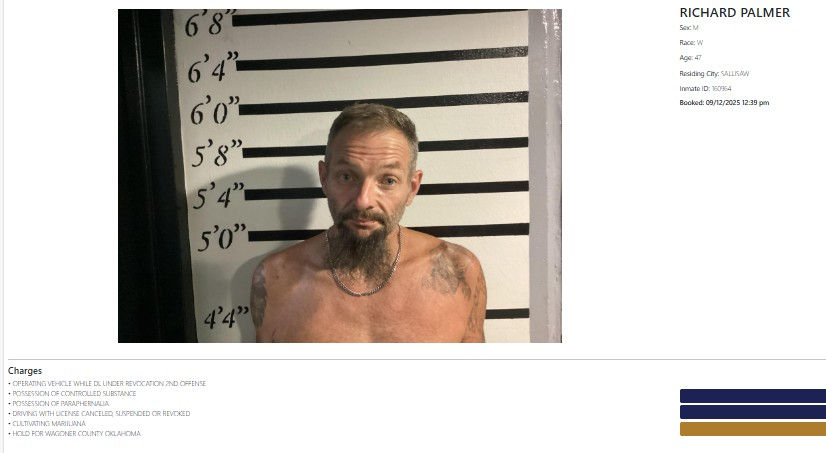Image resolution: width=826 pixels, height=453 pixels.
Task: Click the Cultivating Marijuana charge
Action: click(49, 424)
